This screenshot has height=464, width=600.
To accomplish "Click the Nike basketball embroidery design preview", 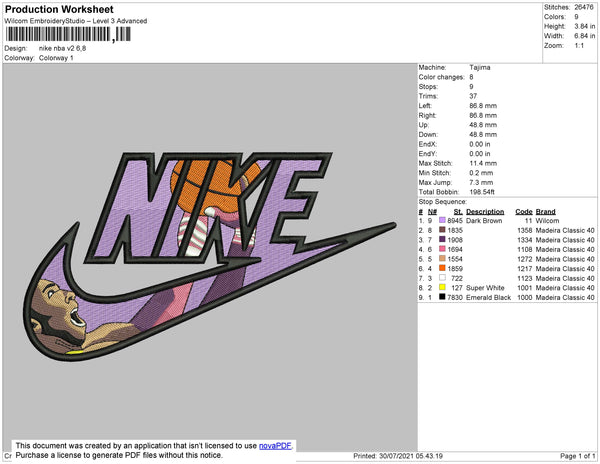I will (x=210, y=256).
